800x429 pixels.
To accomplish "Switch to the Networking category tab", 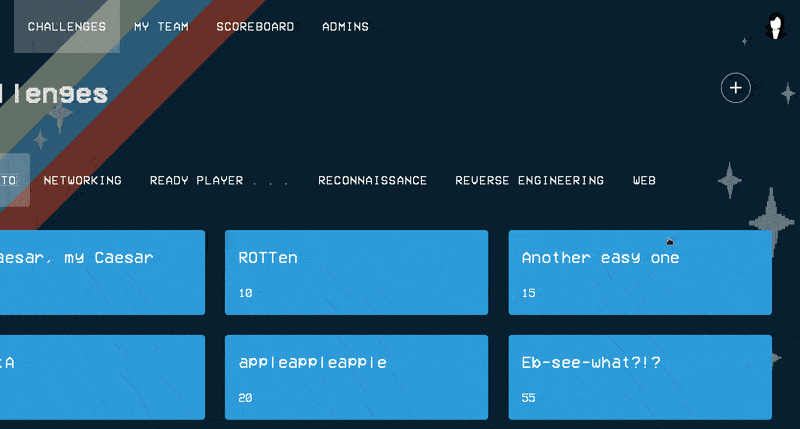I will coord(82,180).
